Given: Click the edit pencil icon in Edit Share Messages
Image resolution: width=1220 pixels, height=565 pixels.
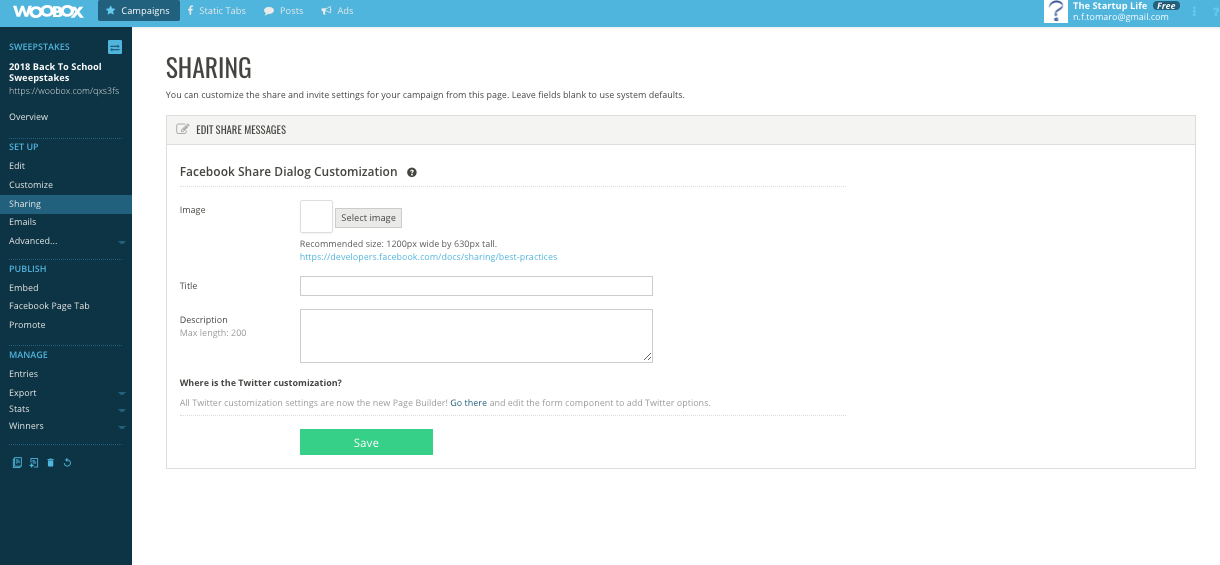Looking at the screenshot, I should click(182, 129).
